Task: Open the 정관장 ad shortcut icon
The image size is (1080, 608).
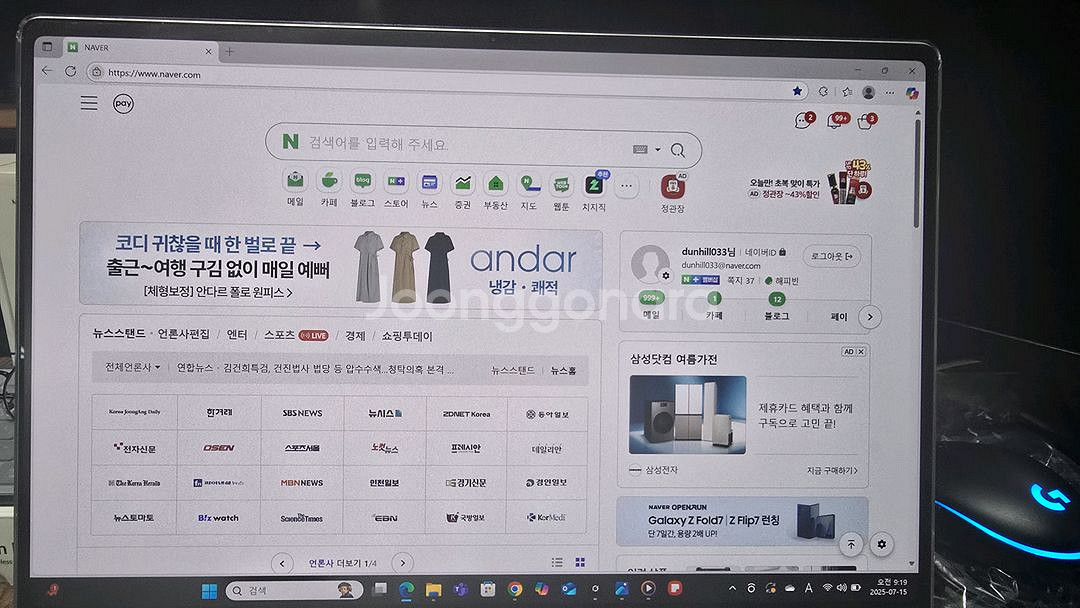Action: [672, 187]
